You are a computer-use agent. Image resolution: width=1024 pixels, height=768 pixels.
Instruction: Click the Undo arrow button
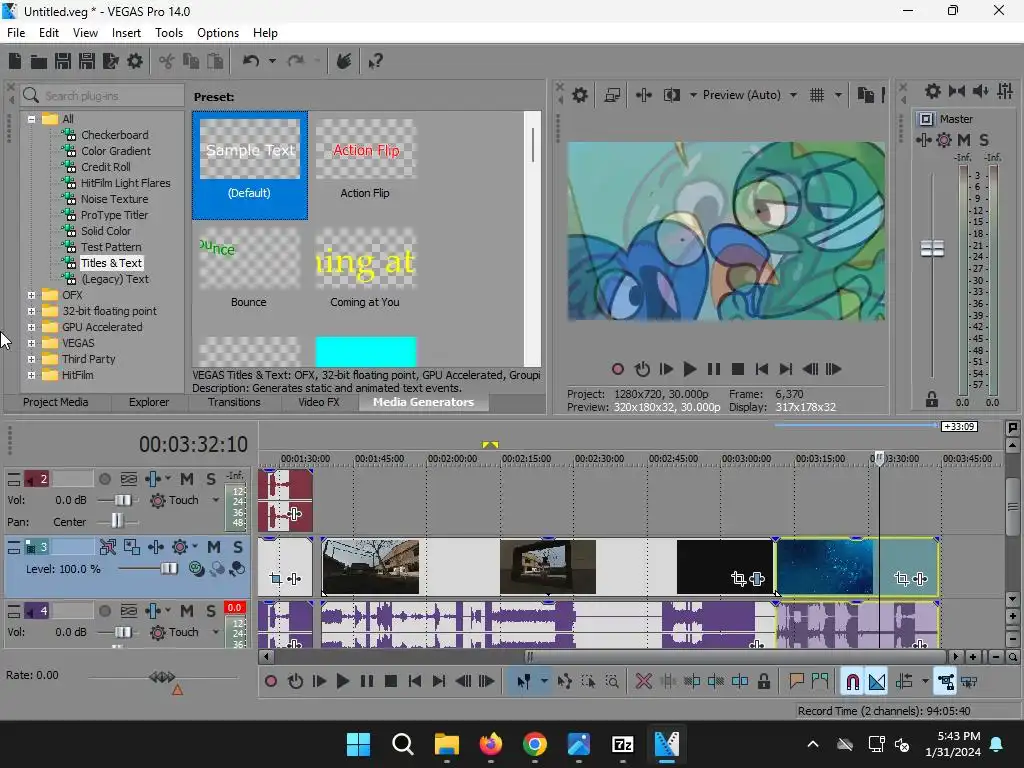[x=251, y=61]
